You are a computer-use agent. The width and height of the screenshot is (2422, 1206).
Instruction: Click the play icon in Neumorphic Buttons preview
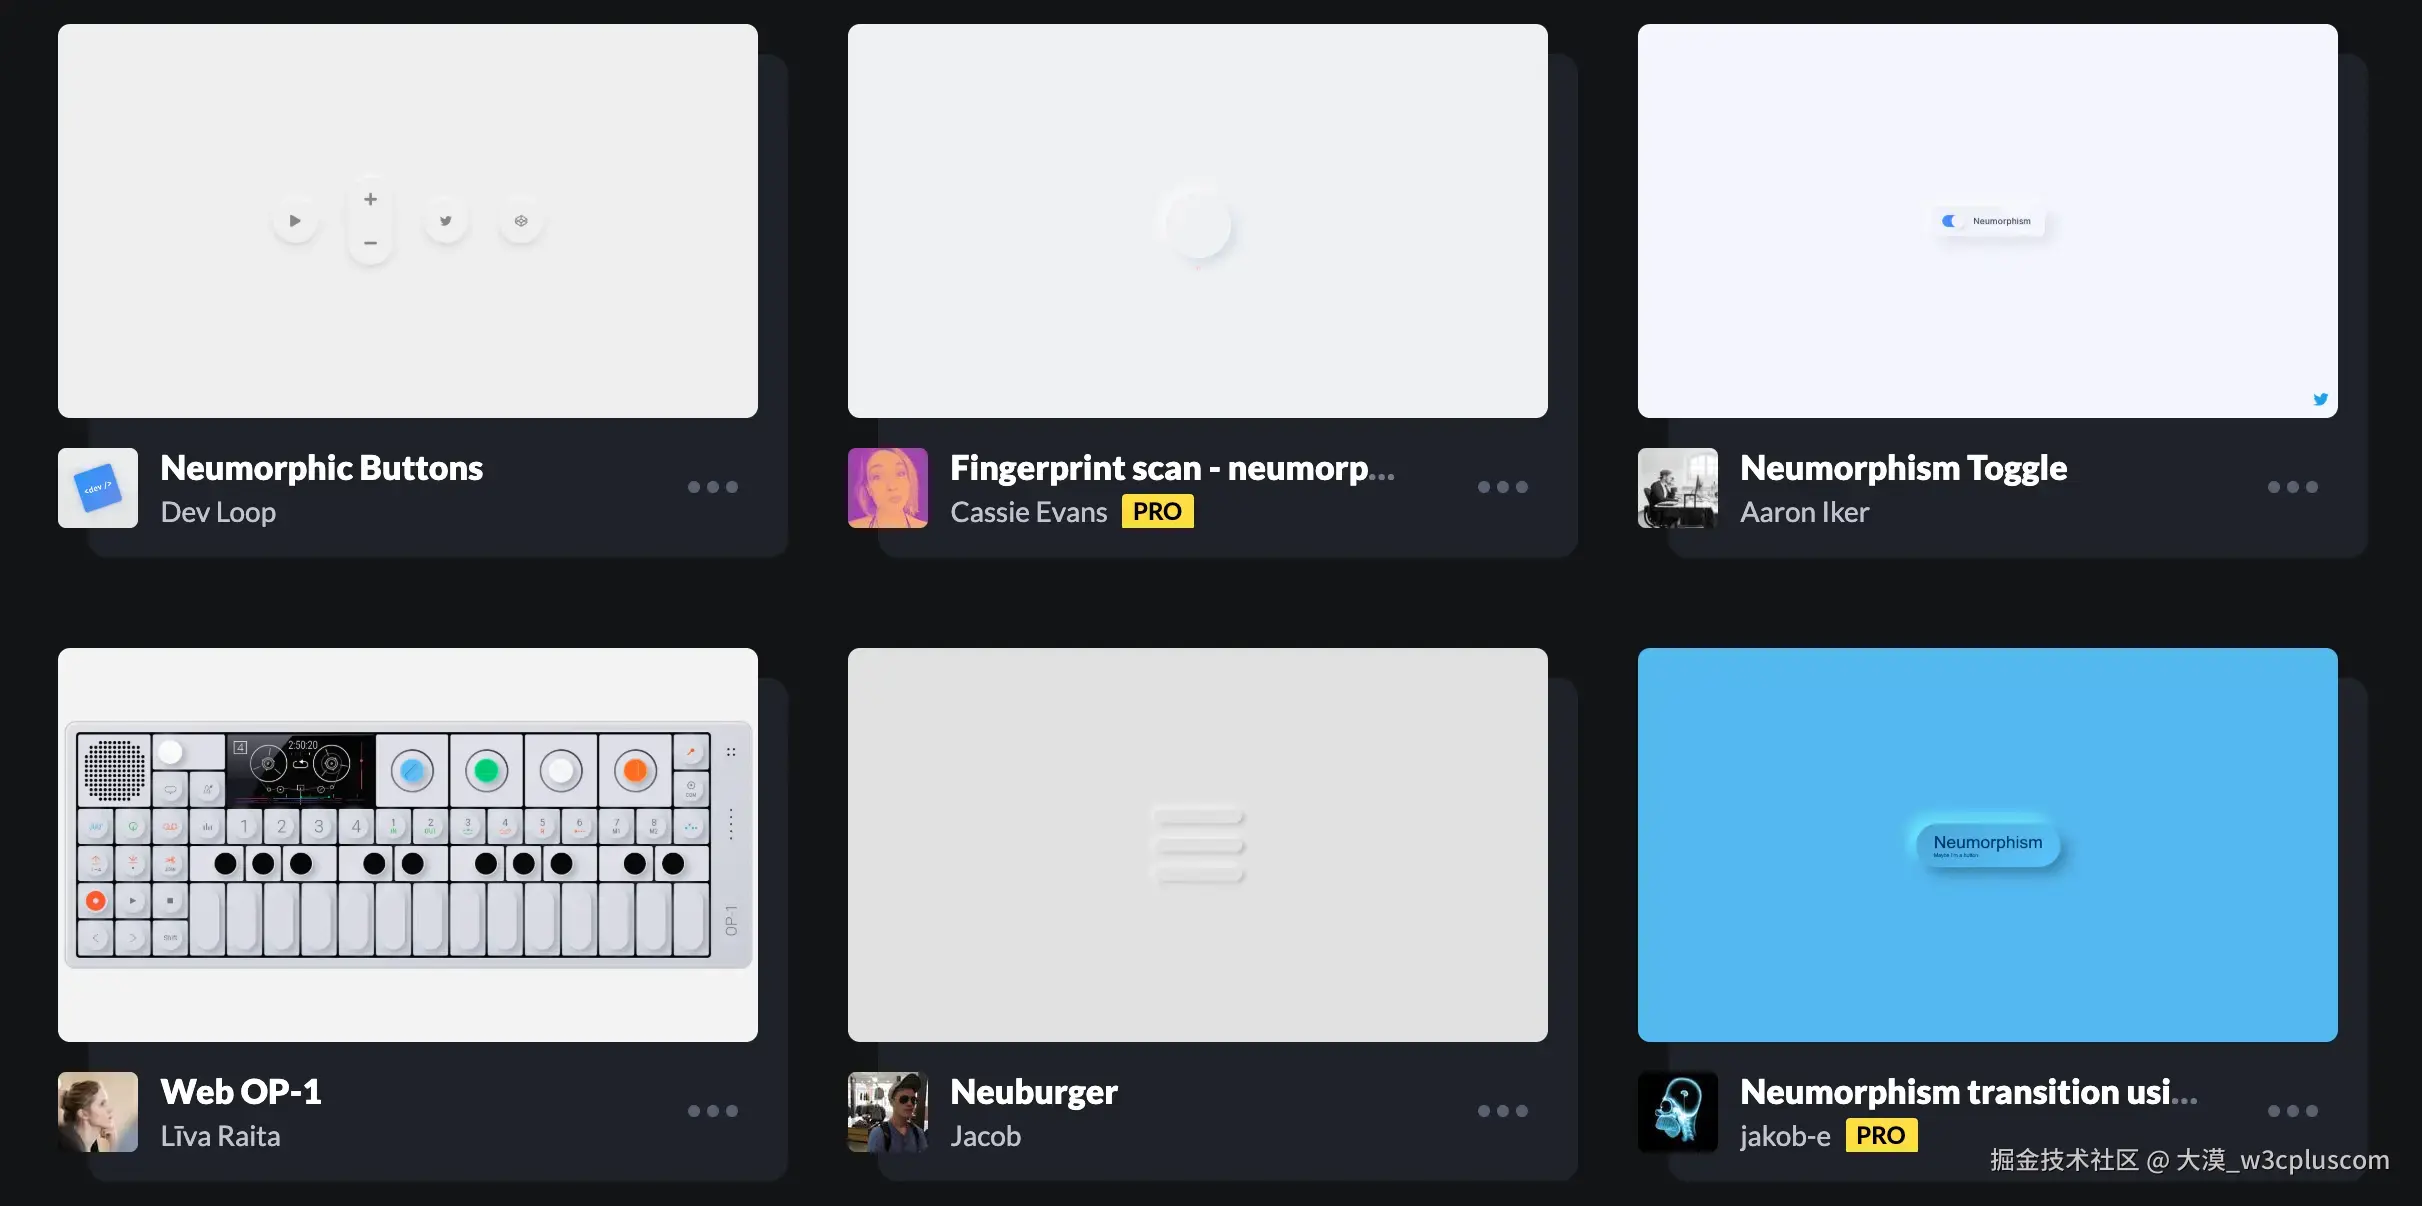click(x=295, y=221)
